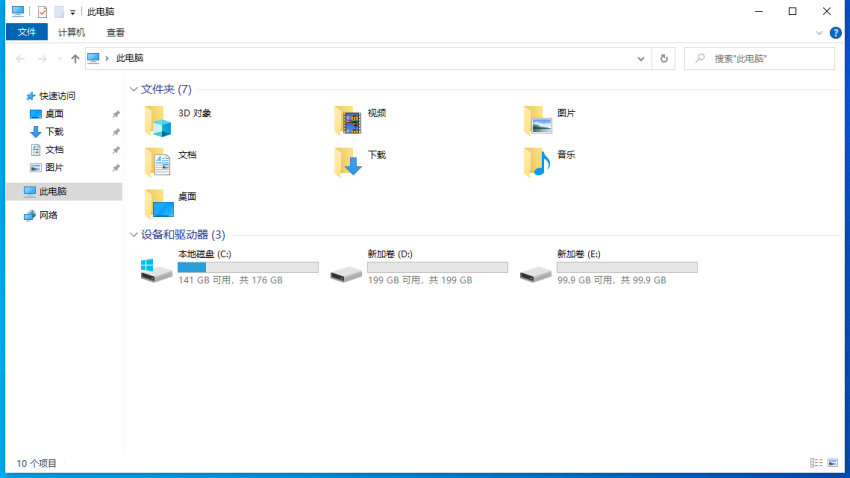Select the 文档 folder icon in main pane
The width and height of the screenshot is (850, 478).
coord(158,162)
